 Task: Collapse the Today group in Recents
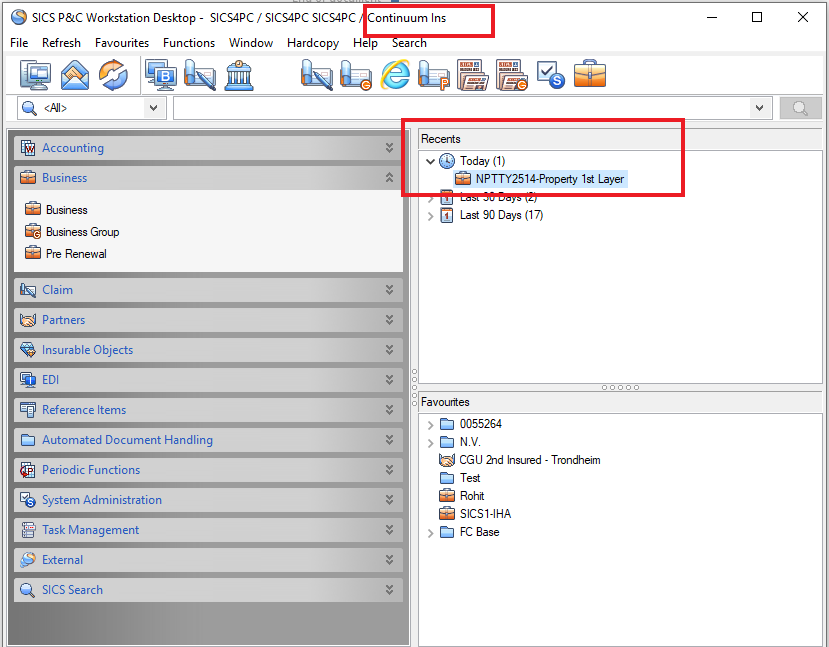click(x=431, y=161)
